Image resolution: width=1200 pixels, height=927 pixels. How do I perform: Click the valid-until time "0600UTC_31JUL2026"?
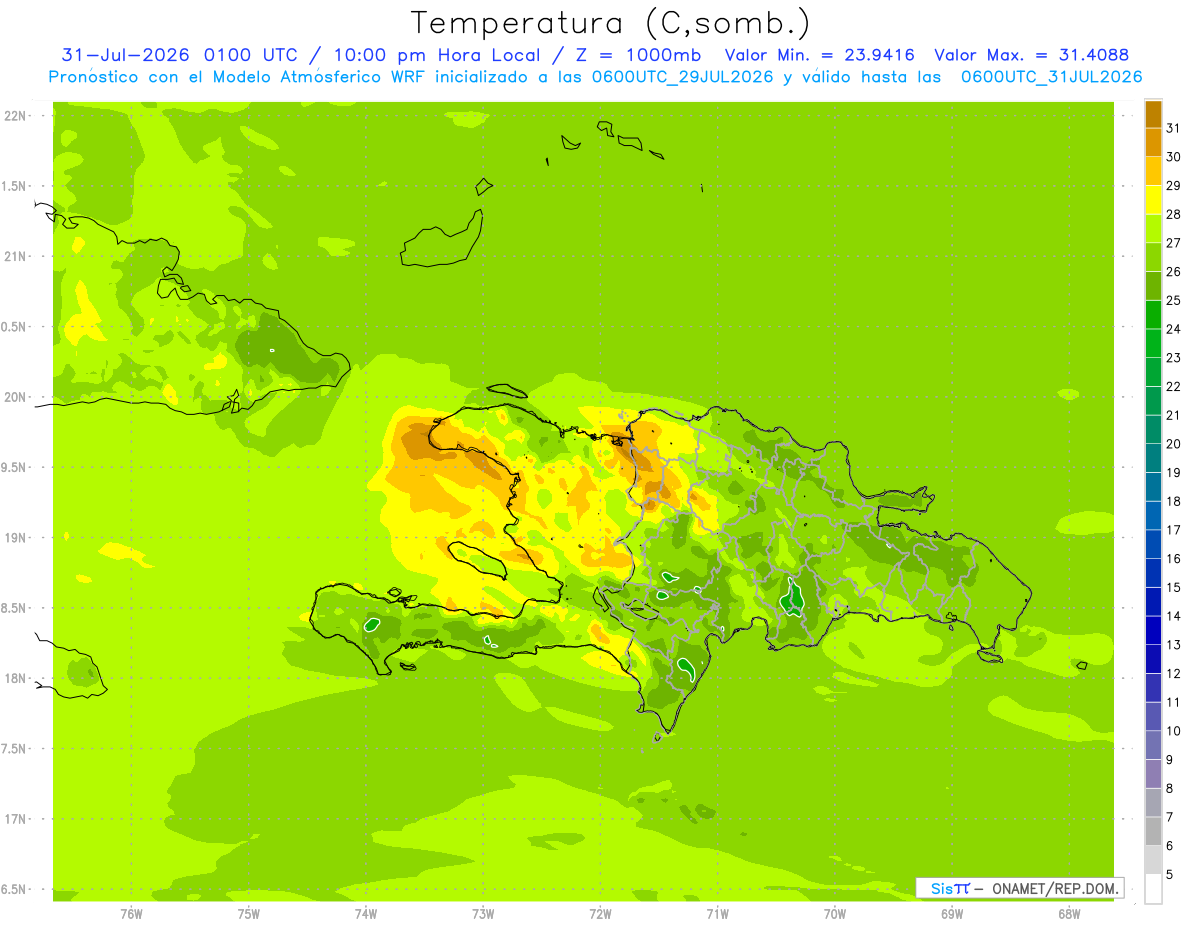coord(1052,76)
